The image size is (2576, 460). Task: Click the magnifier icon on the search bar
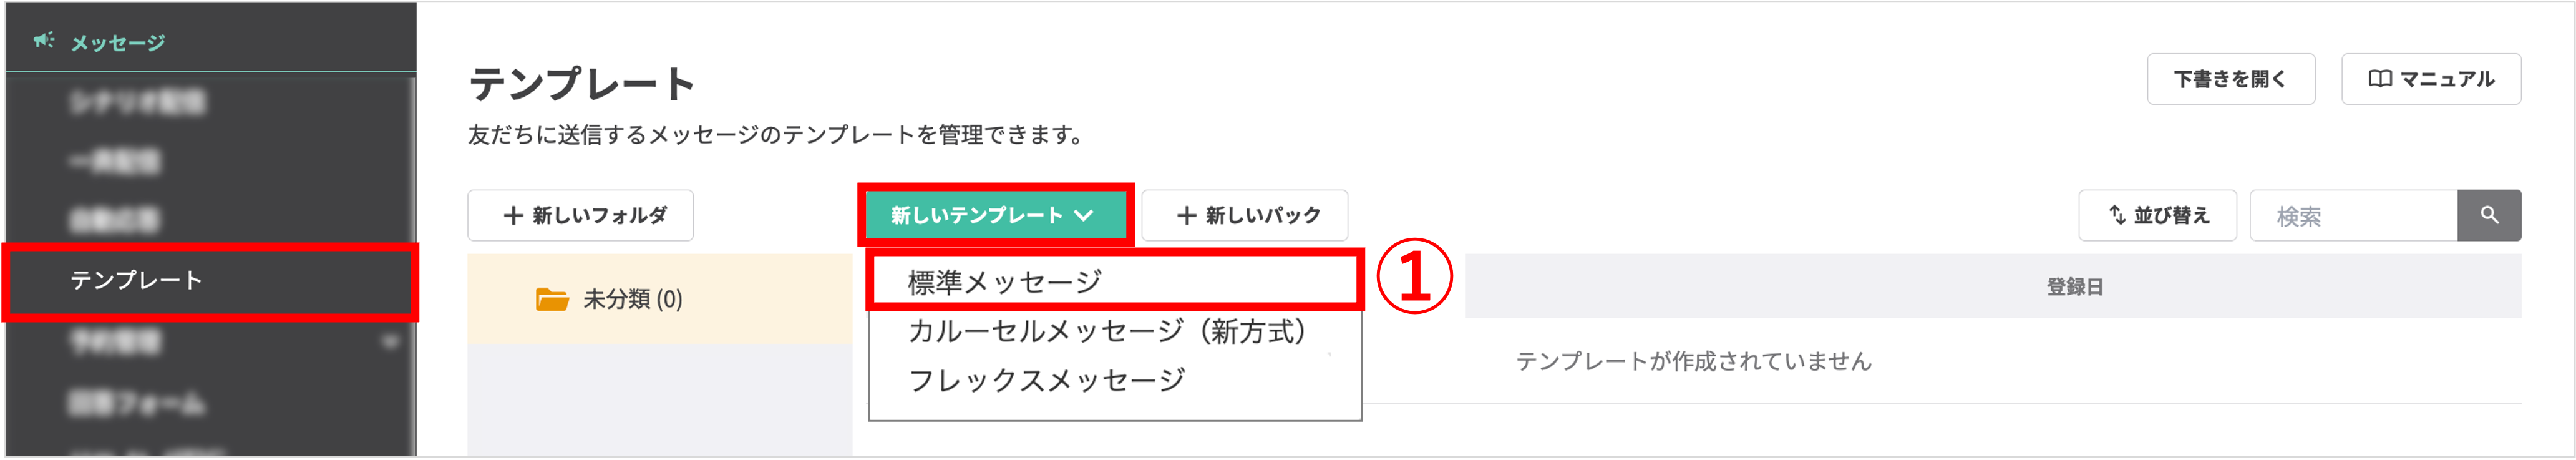click(x=2490, y=215)
